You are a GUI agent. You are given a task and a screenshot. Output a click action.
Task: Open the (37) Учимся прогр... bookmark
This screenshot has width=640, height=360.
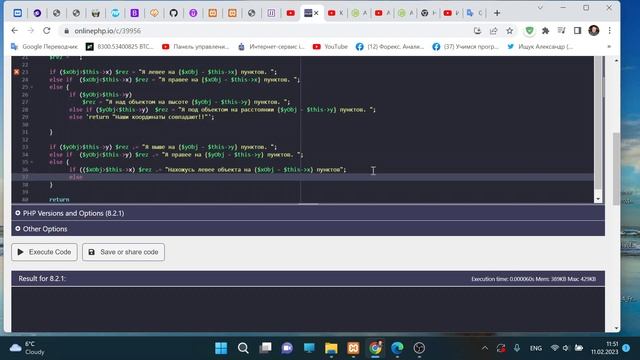466,47
